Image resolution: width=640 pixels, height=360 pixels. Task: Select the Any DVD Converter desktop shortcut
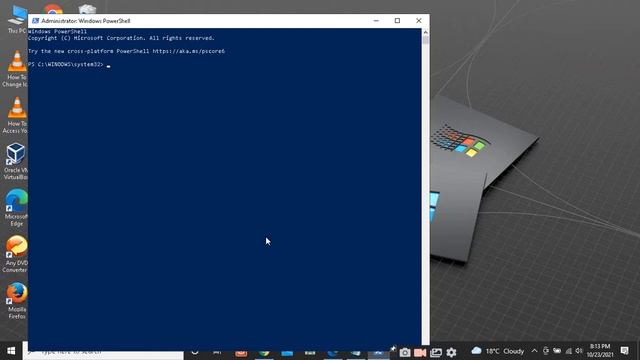click(16, 254)
